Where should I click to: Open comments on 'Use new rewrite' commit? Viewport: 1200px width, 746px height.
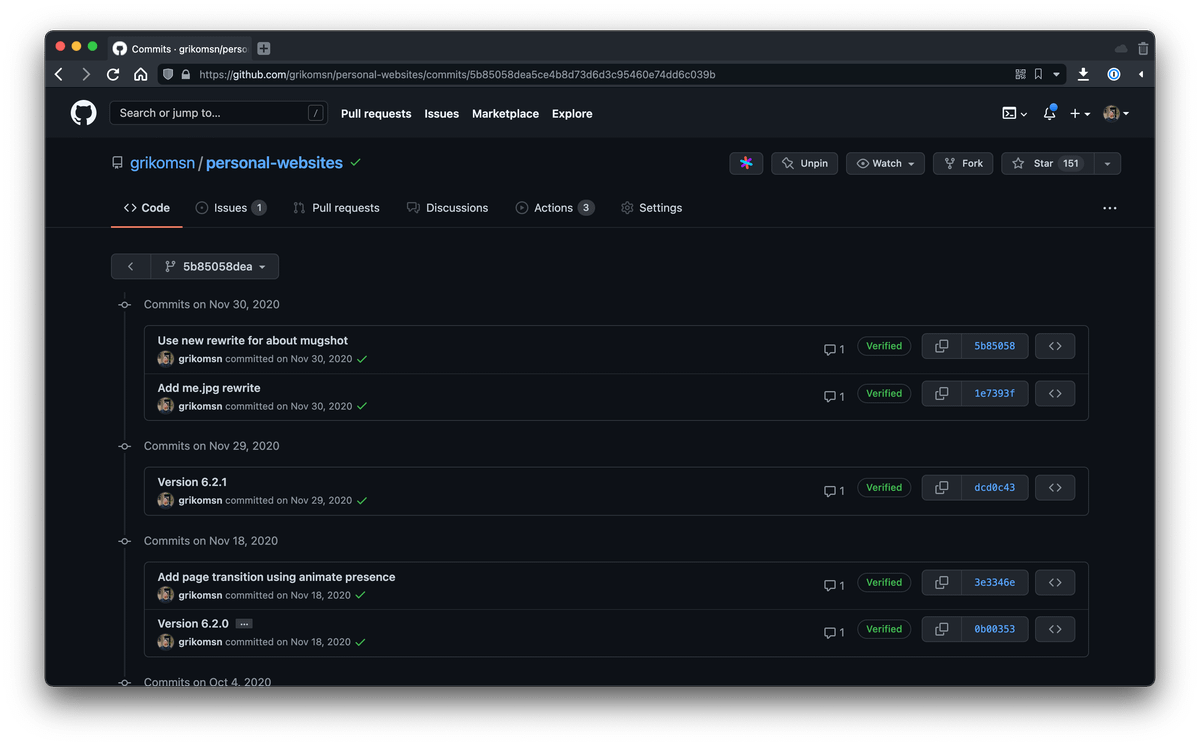[834, 349]
